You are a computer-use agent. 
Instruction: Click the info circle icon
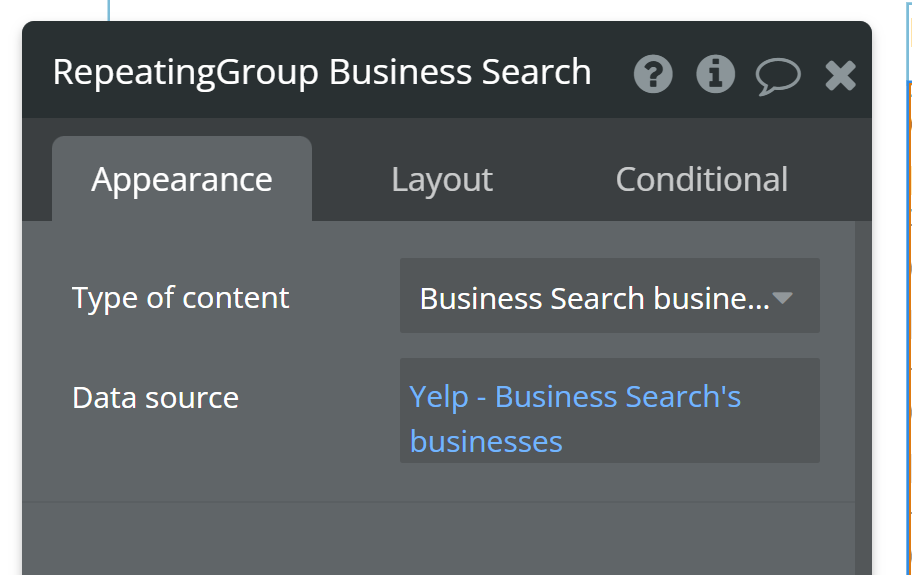[x=715, y=74]
